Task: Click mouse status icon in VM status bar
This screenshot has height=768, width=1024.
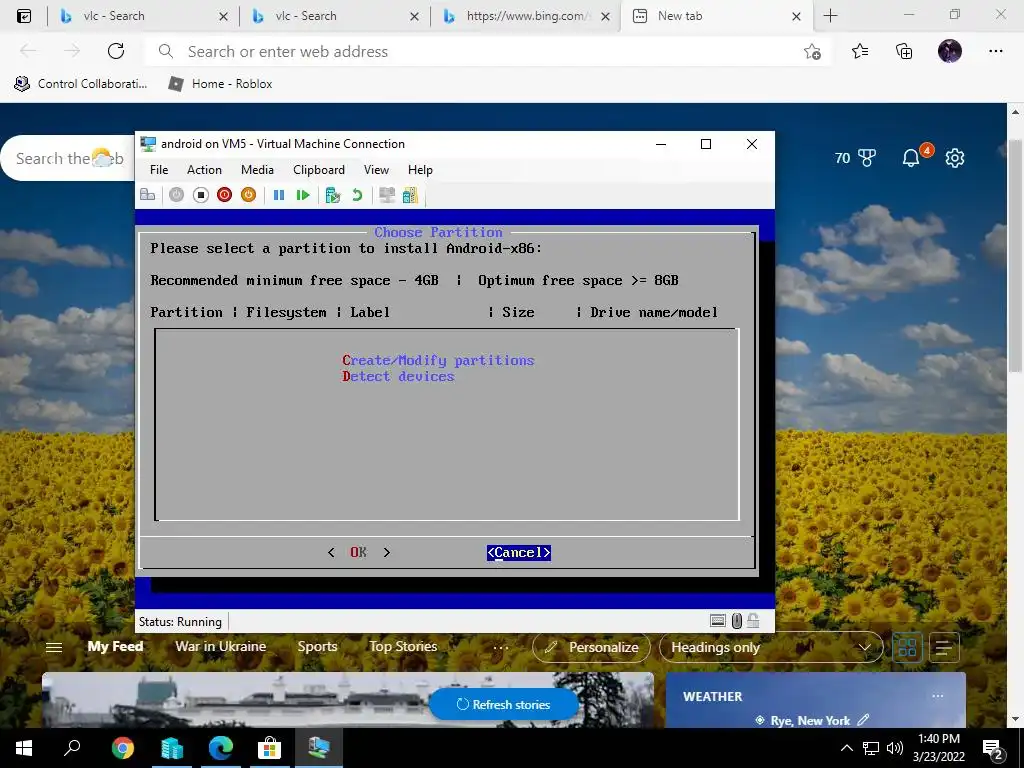Action: (x=737, y=621)
